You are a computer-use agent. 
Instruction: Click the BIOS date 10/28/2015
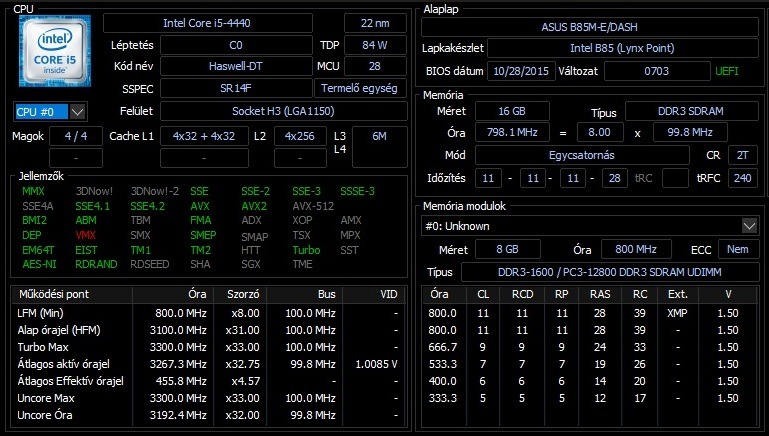(521, 71)
